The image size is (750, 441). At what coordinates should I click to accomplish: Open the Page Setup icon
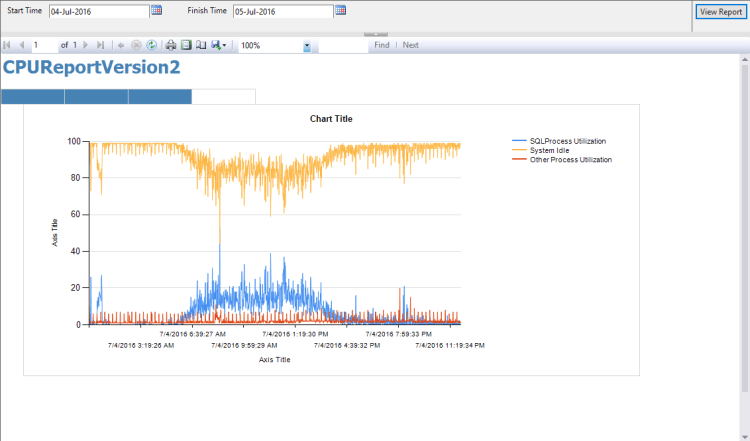tap(201, 46)
